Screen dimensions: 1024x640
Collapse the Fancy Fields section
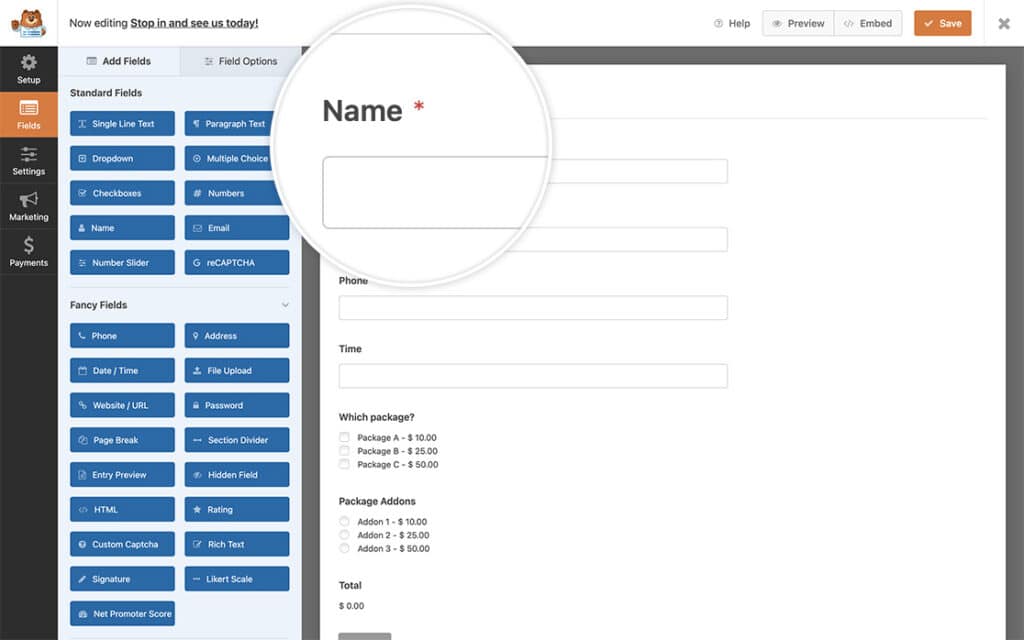point(284,304)
